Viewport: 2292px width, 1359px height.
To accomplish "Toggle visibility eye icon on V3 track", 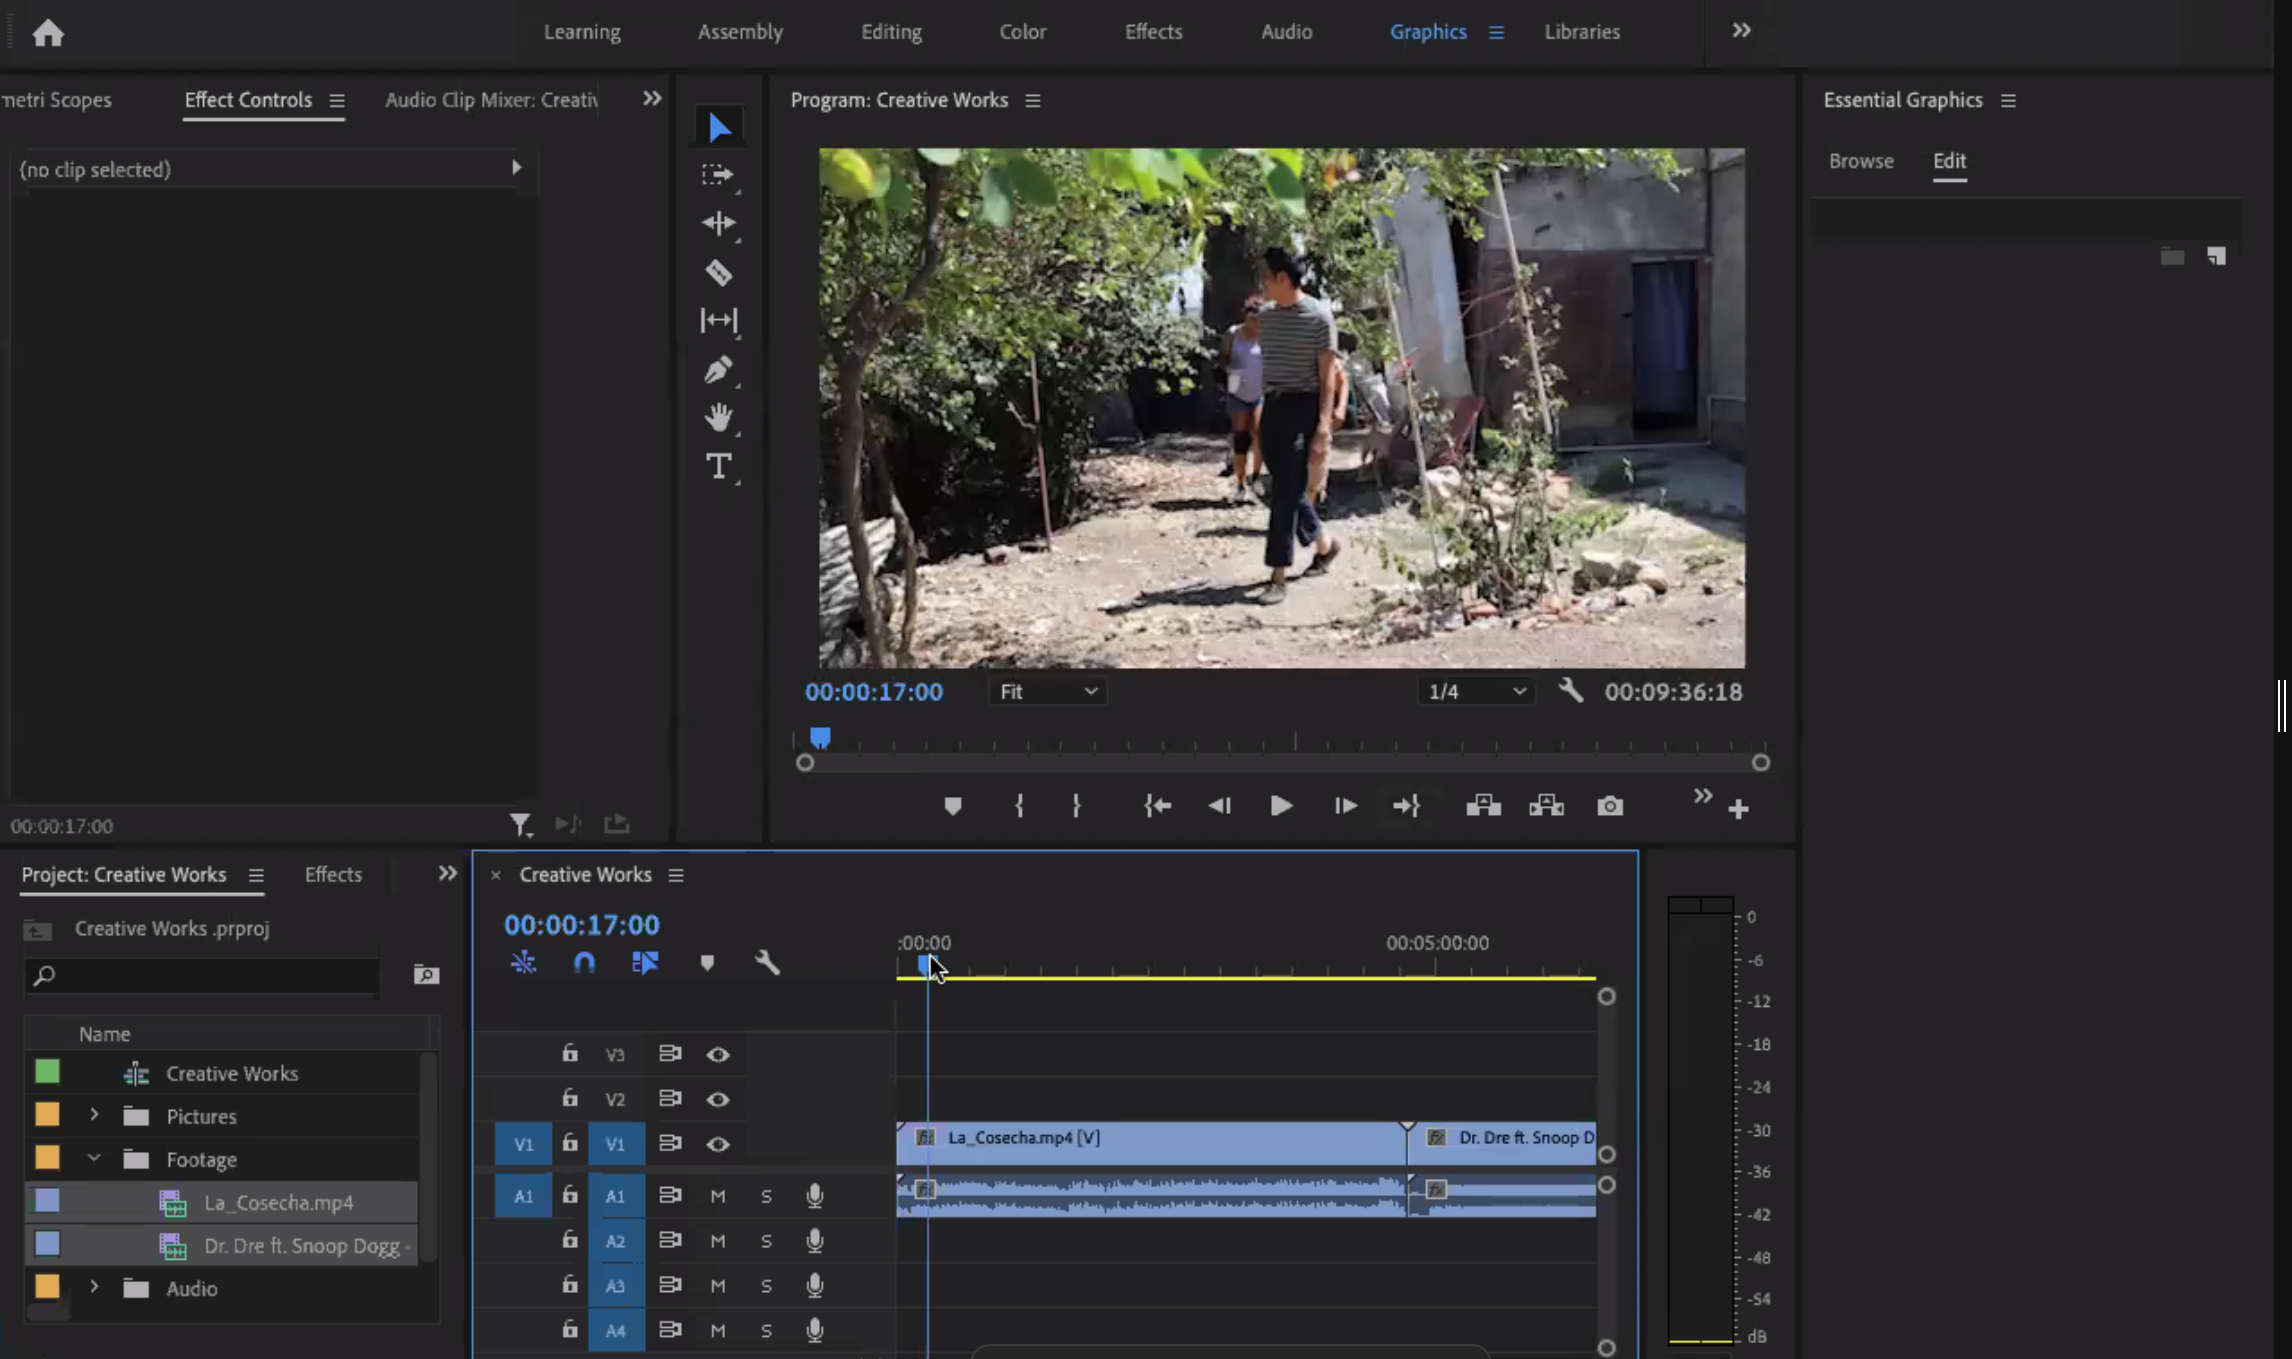I will [x=718, y=1053].
